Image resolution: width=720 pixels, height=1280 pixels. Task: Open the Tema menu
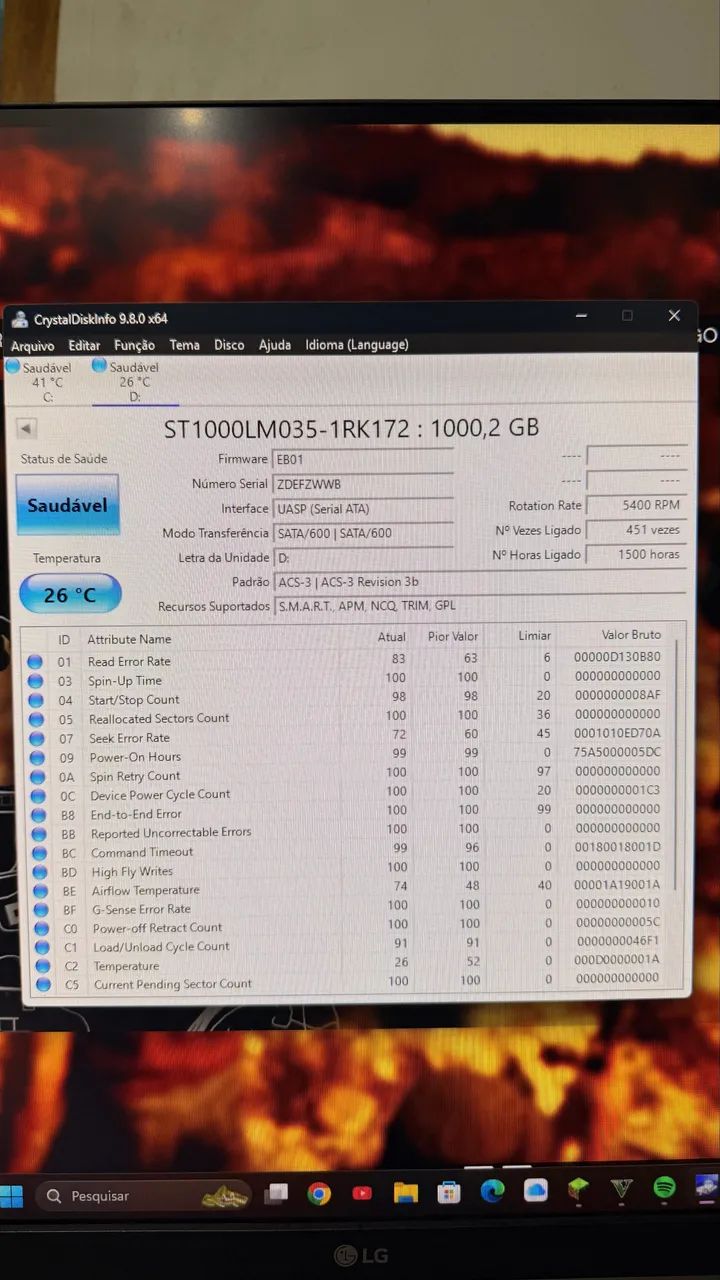184,345
